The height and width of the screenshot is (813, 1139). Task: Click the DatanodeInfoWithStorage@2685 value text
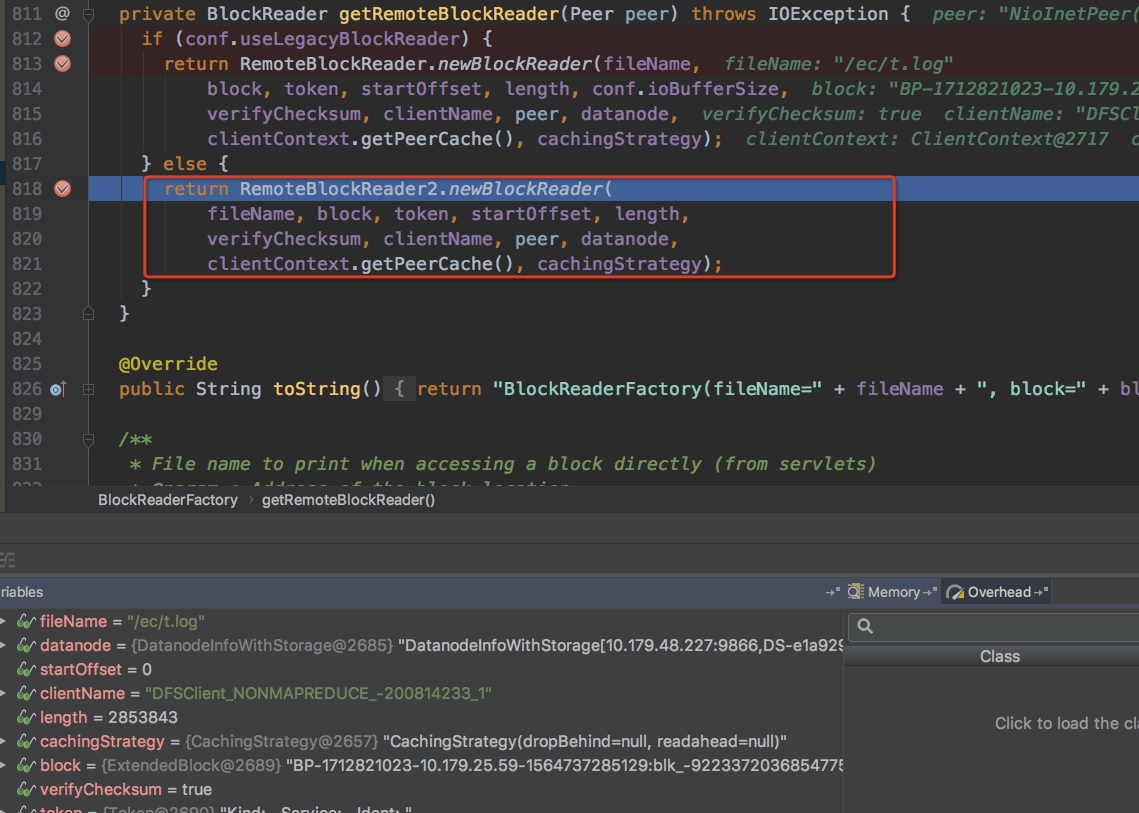(x=262, y=645)
